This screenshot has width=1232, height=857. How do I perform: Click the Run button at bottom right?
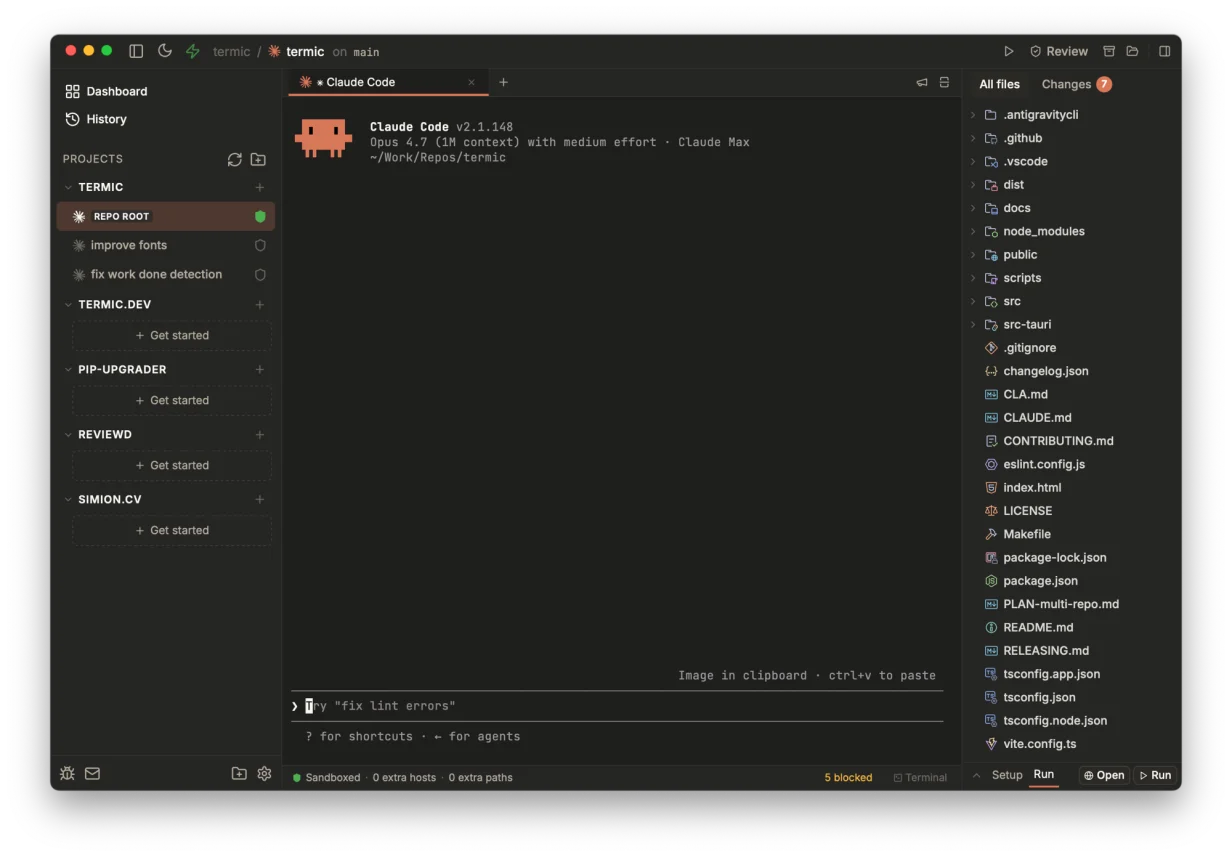(x=1155, y=775)
